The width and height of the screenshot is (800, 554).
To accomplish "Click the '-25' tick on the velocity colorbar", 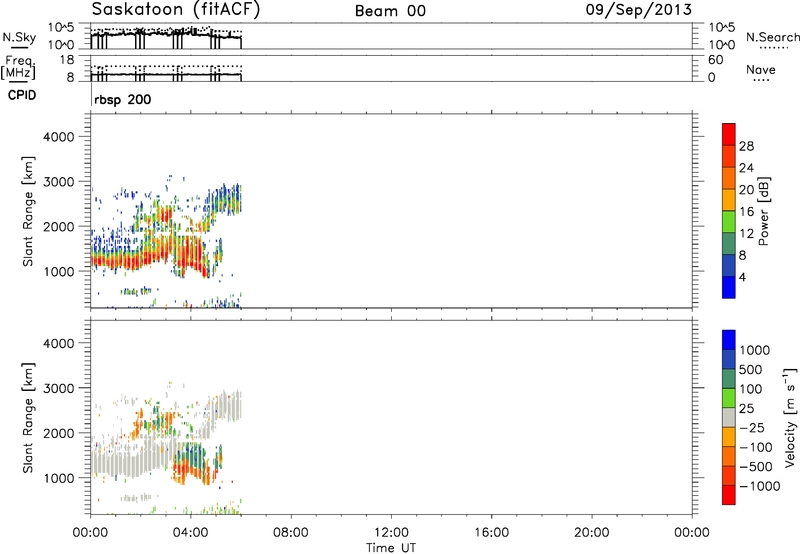I will [752, 427].
